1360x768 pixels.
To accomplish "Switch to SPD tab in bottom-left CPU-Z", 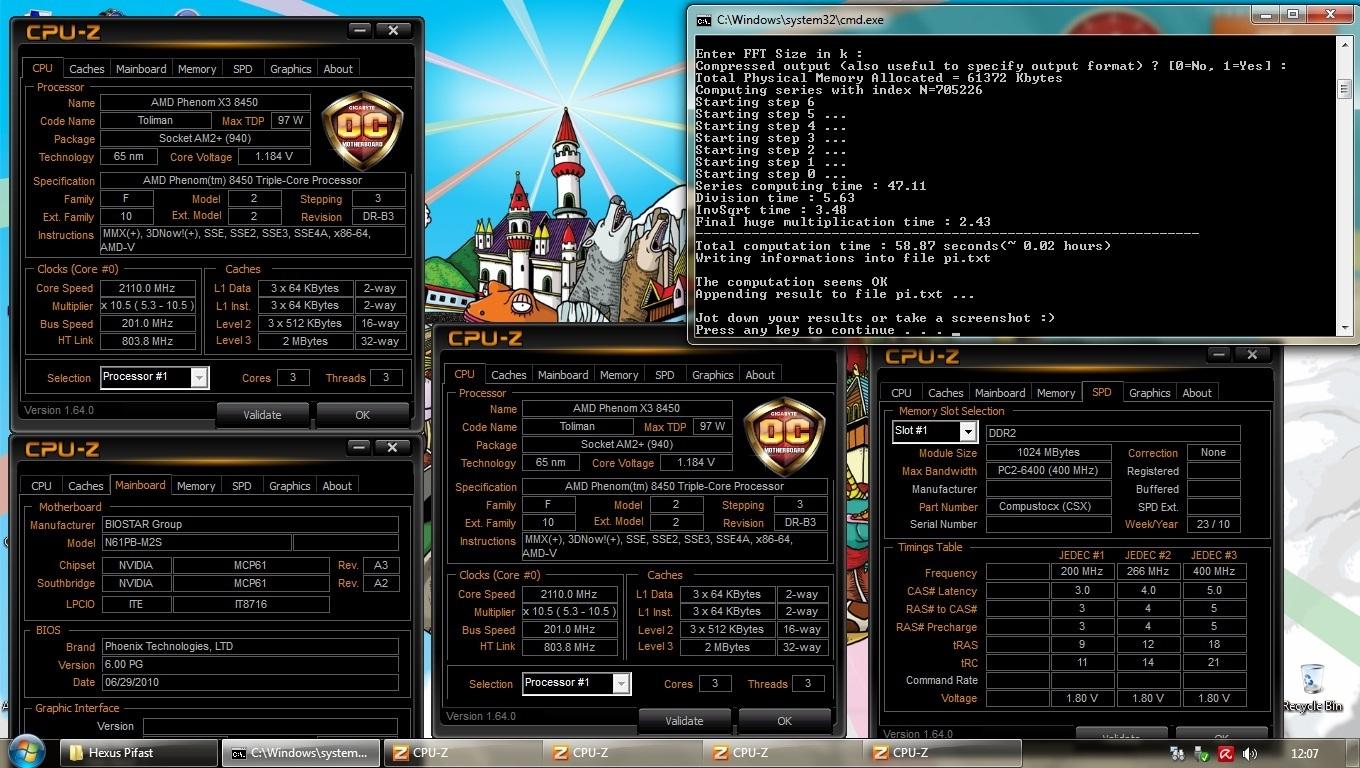I will tap(242, 486).
